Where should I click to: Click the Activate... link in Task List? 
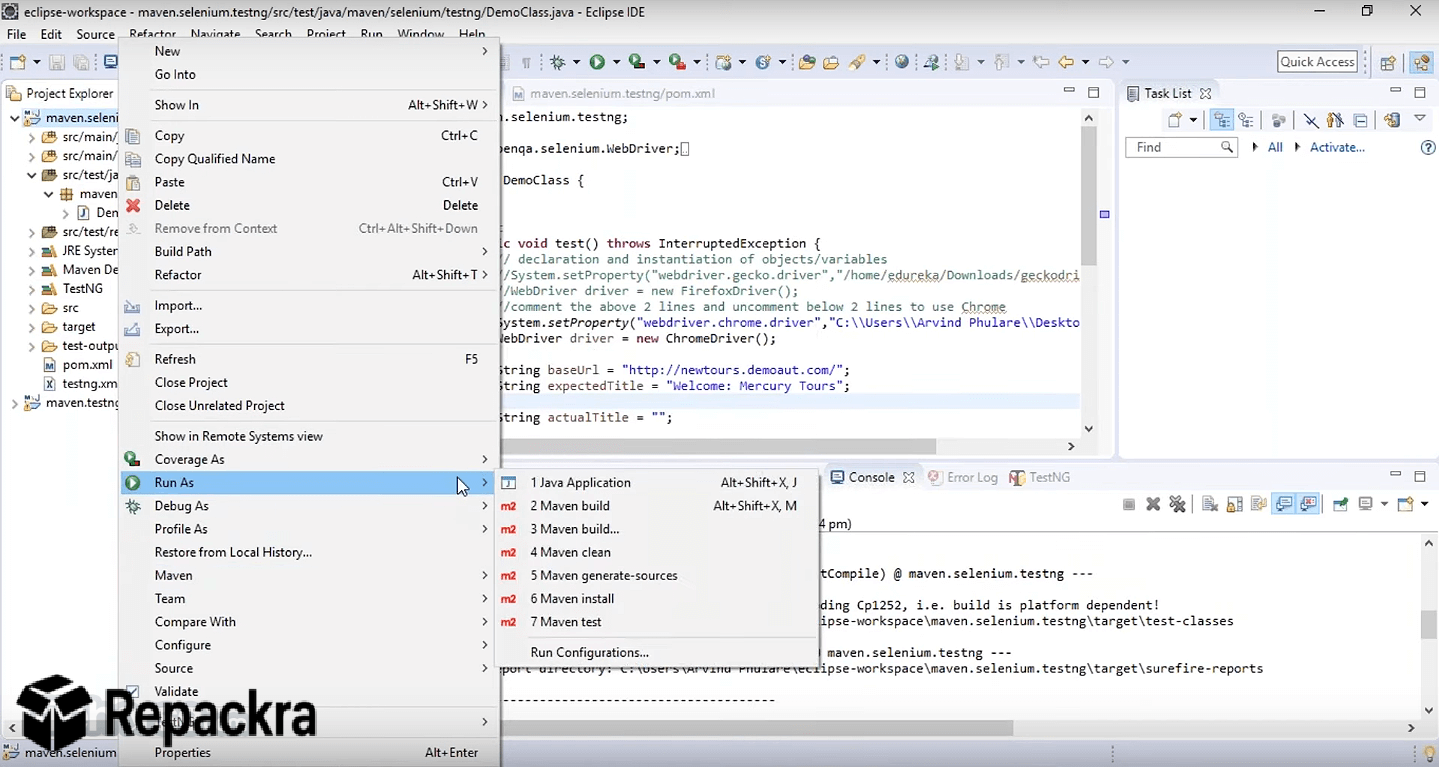point(1337,147)
